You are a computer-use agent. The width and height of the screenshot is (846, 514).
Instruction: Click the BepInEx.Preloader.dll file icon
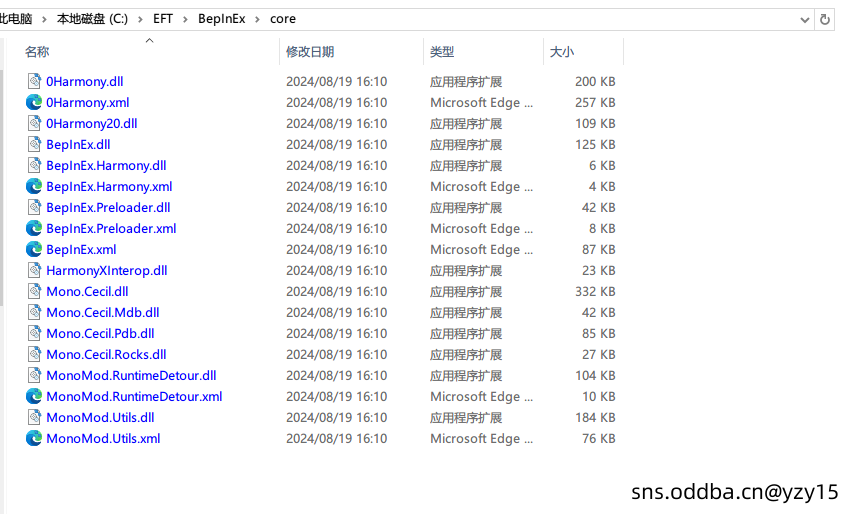pos(34,208)
